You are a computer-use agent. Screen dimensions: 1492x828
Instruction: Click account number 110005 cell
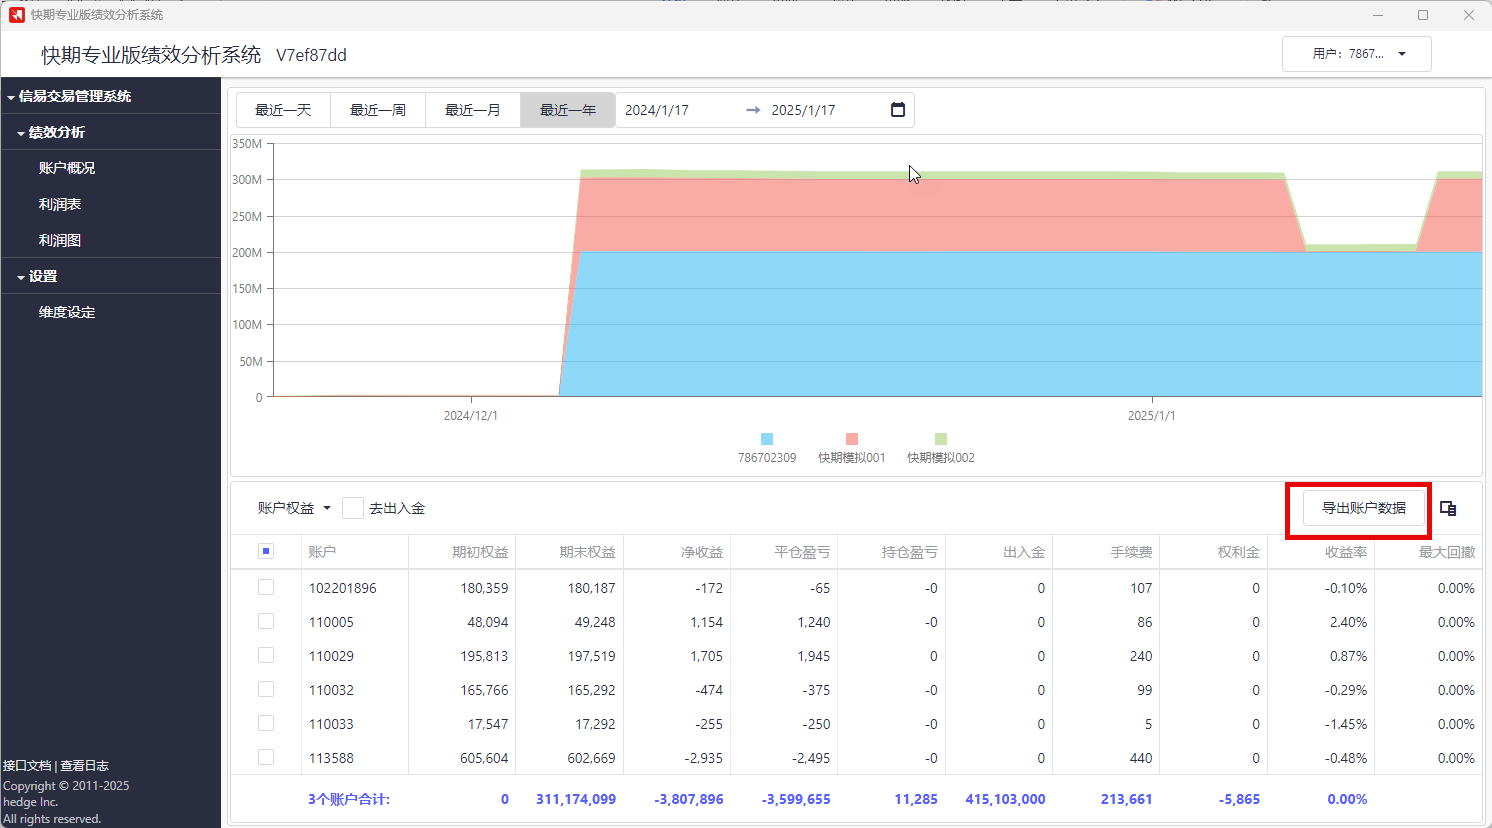point(331,622)
